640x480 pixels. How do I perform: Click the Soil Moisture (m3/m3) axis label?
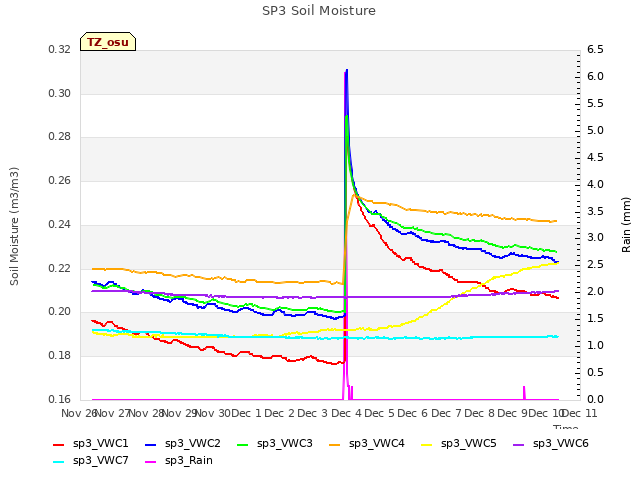(x=14, y=226)
